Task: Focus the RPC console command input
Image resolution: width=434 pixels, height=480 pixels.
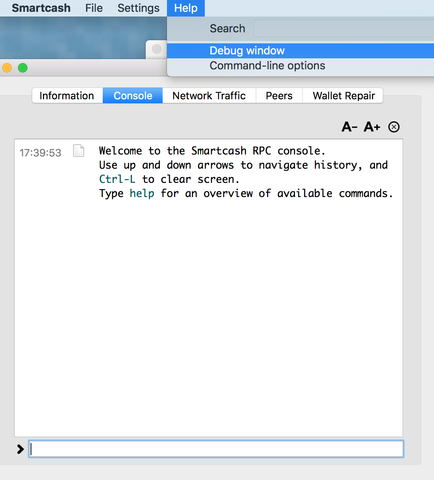Action: pyautogui.click(x=216, y=449)
